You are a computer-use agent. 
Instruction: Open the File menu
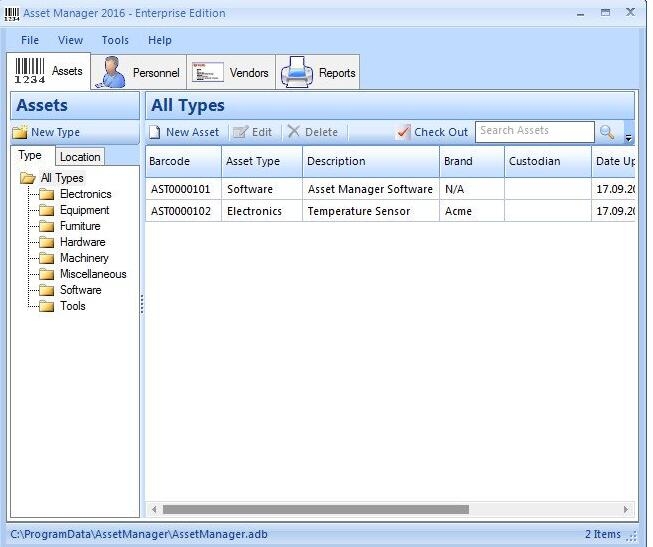(30, 40)
